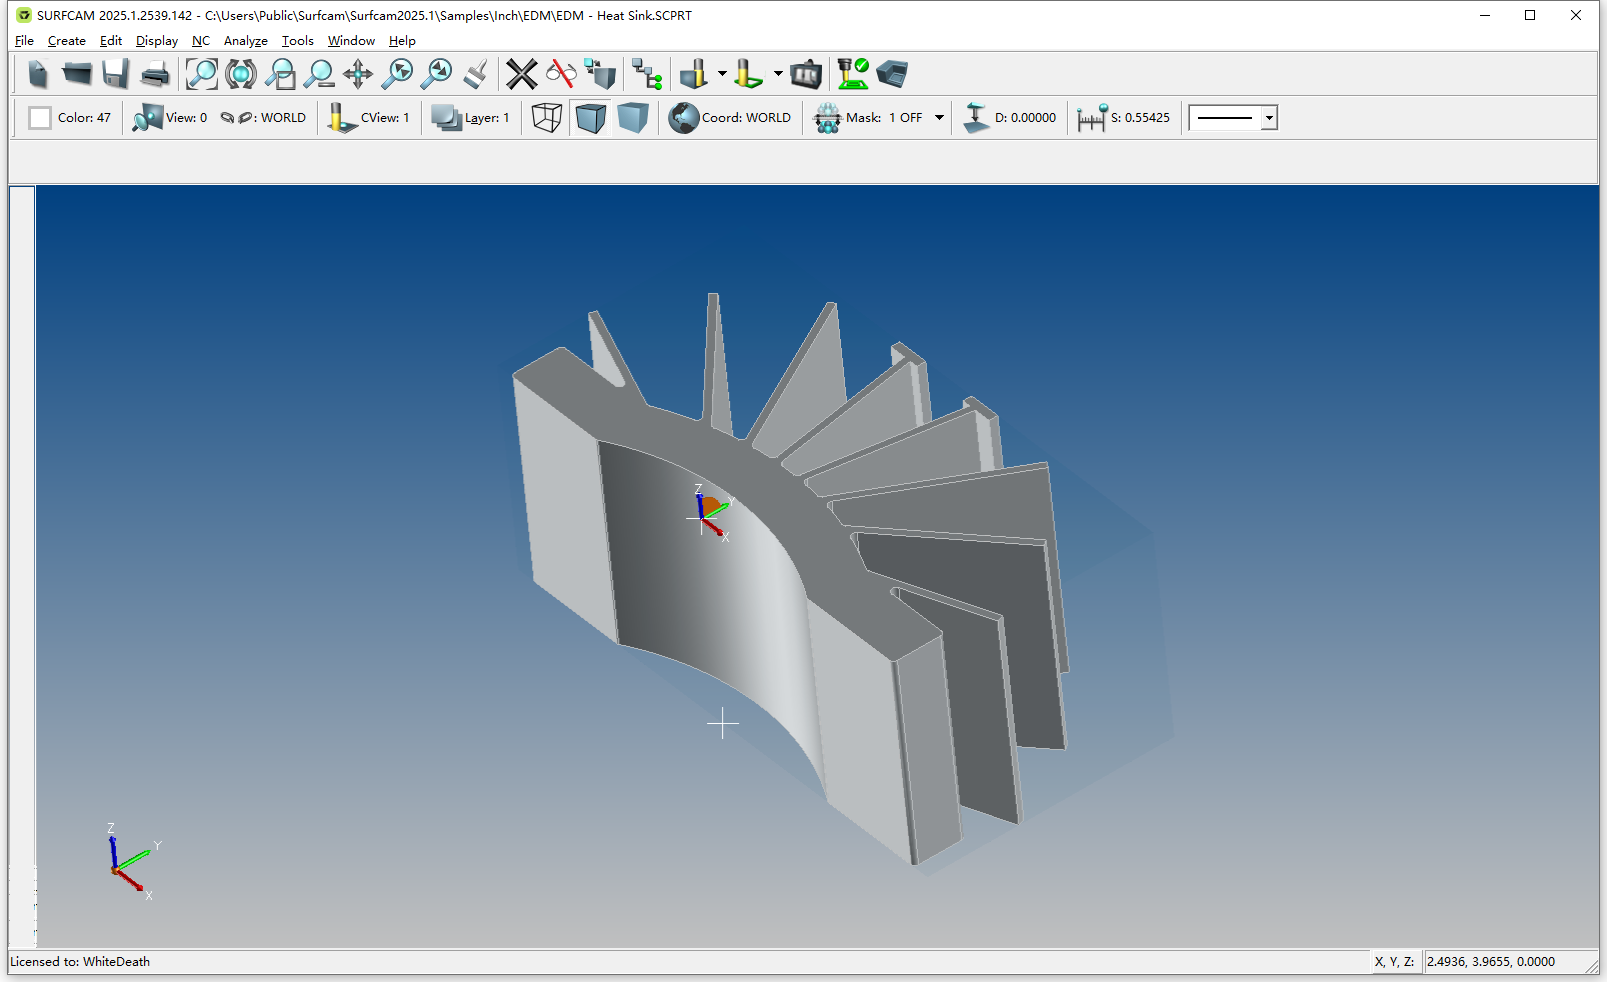Viewport: 1607px width, 982px height.
Task: Click the Save floppy disk icon
Action: coord(116,74)
